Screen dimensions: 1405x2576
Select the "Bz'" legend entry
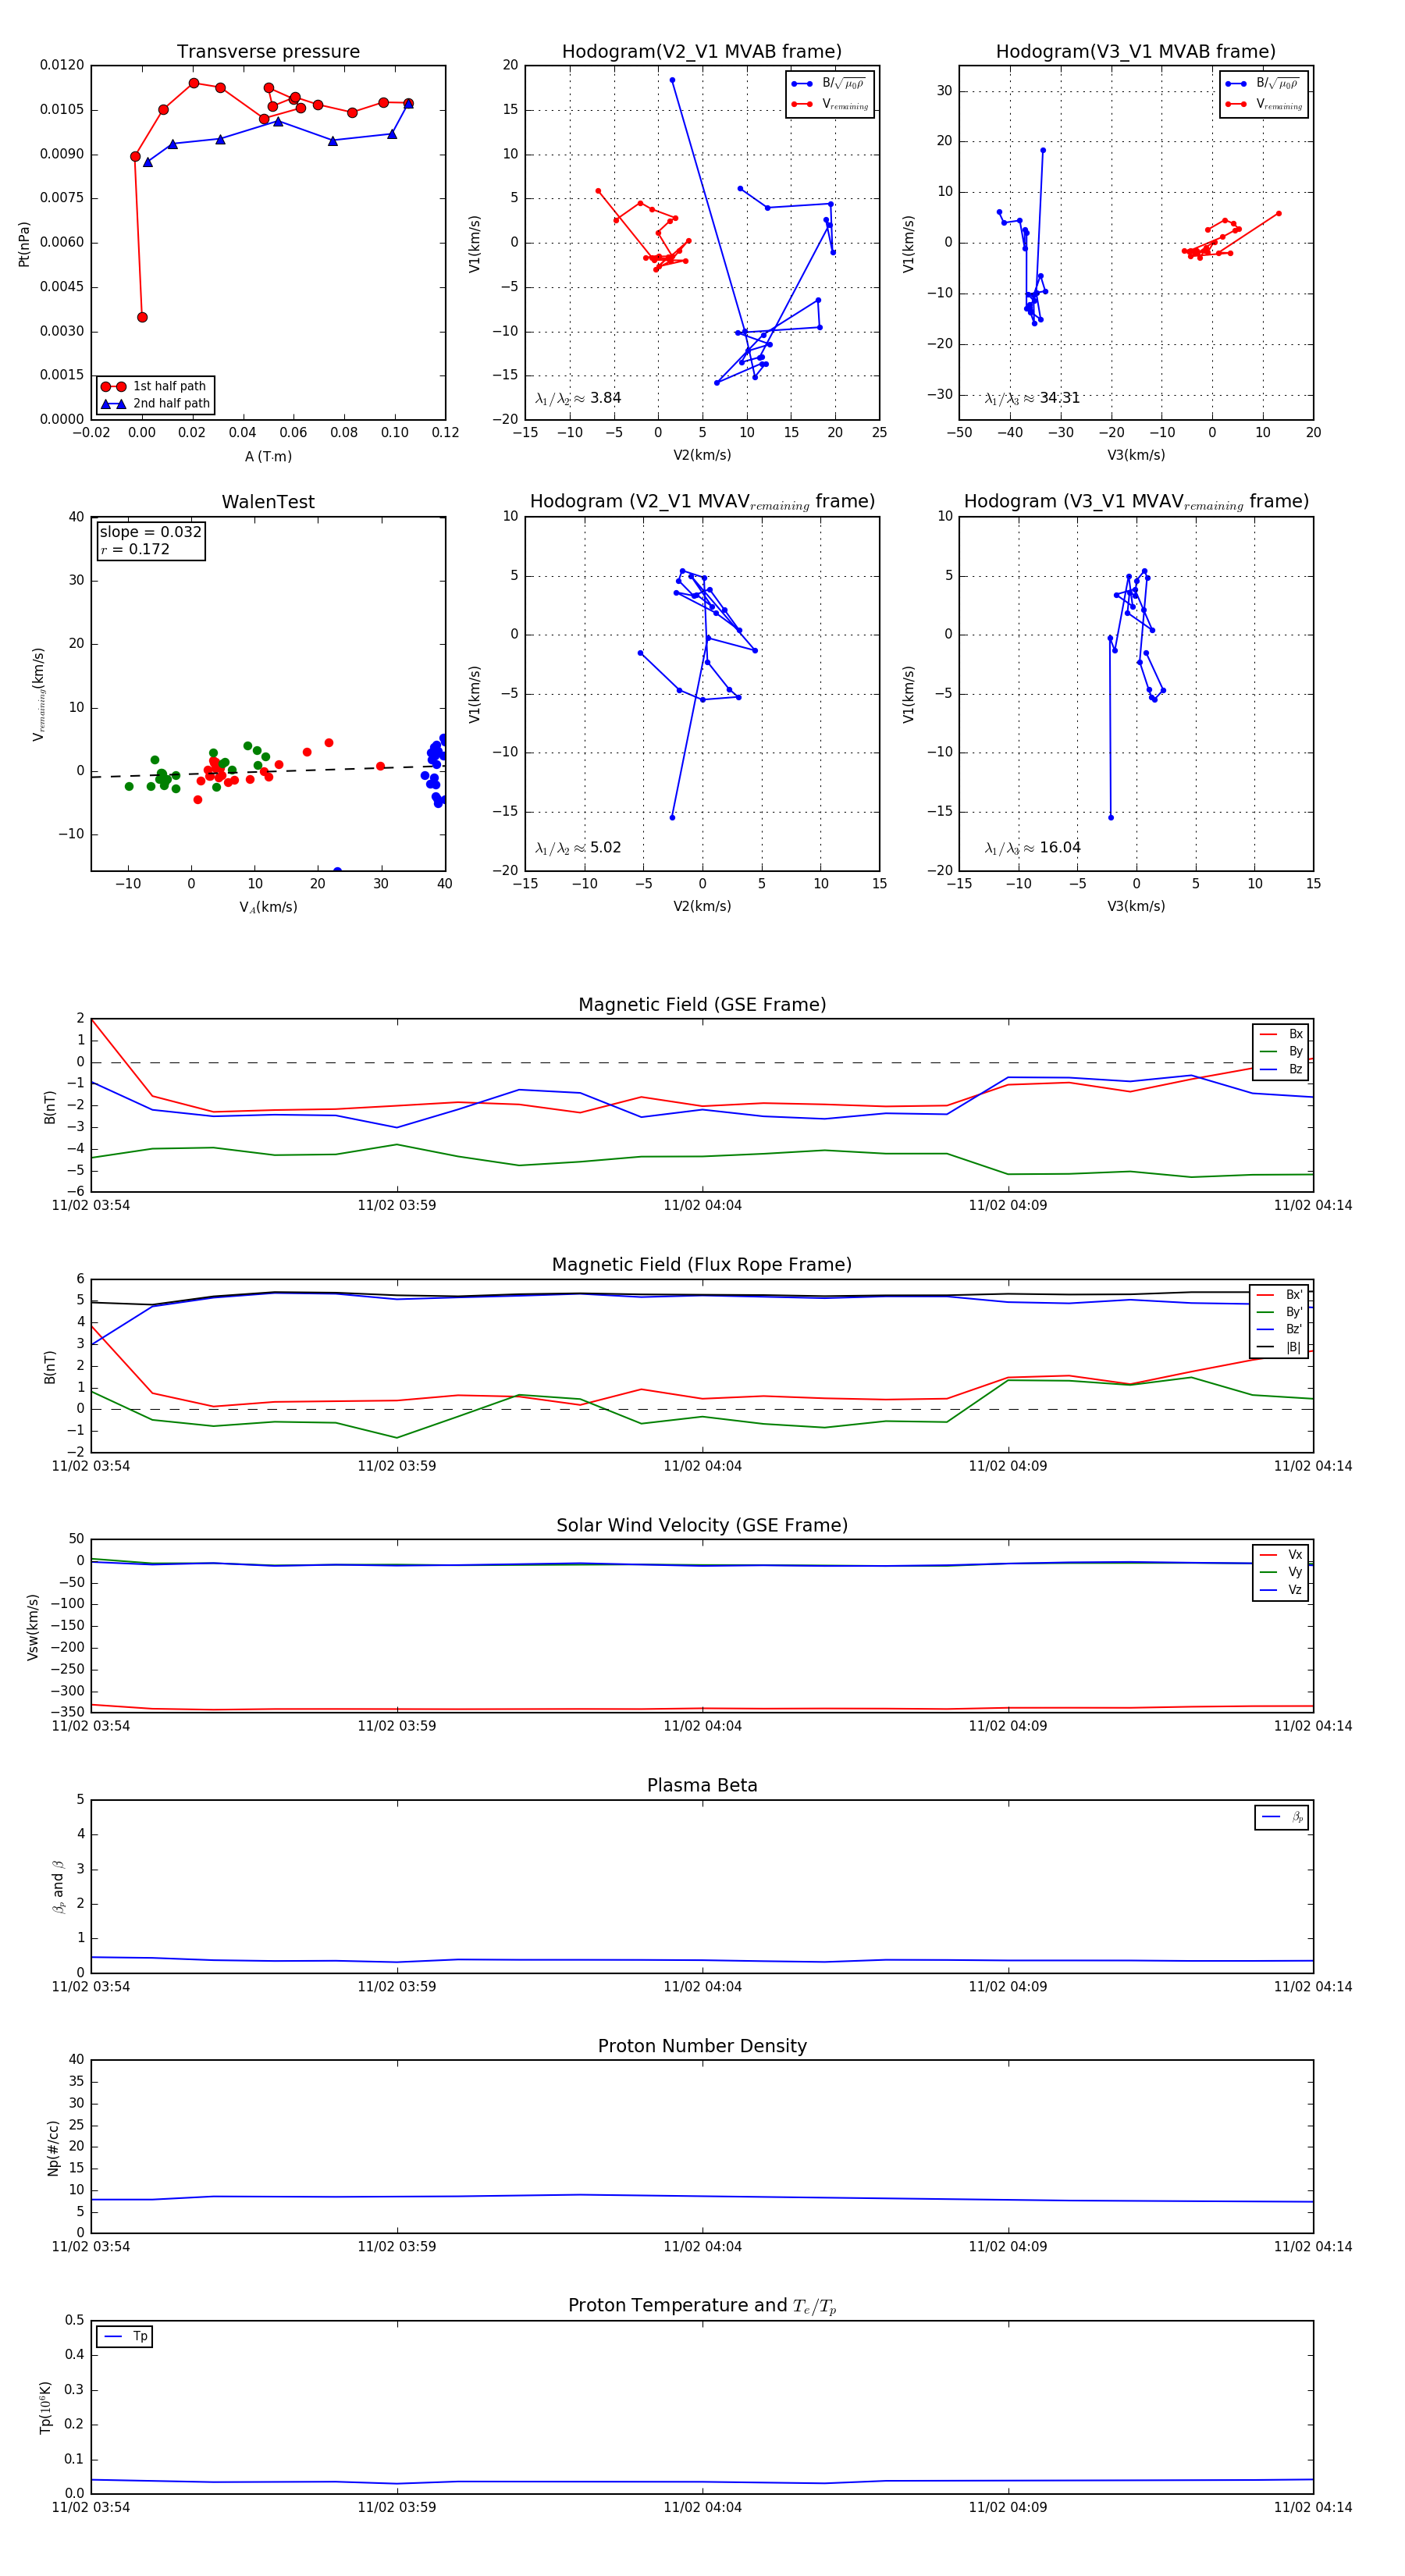[x=1280, y=1330]
